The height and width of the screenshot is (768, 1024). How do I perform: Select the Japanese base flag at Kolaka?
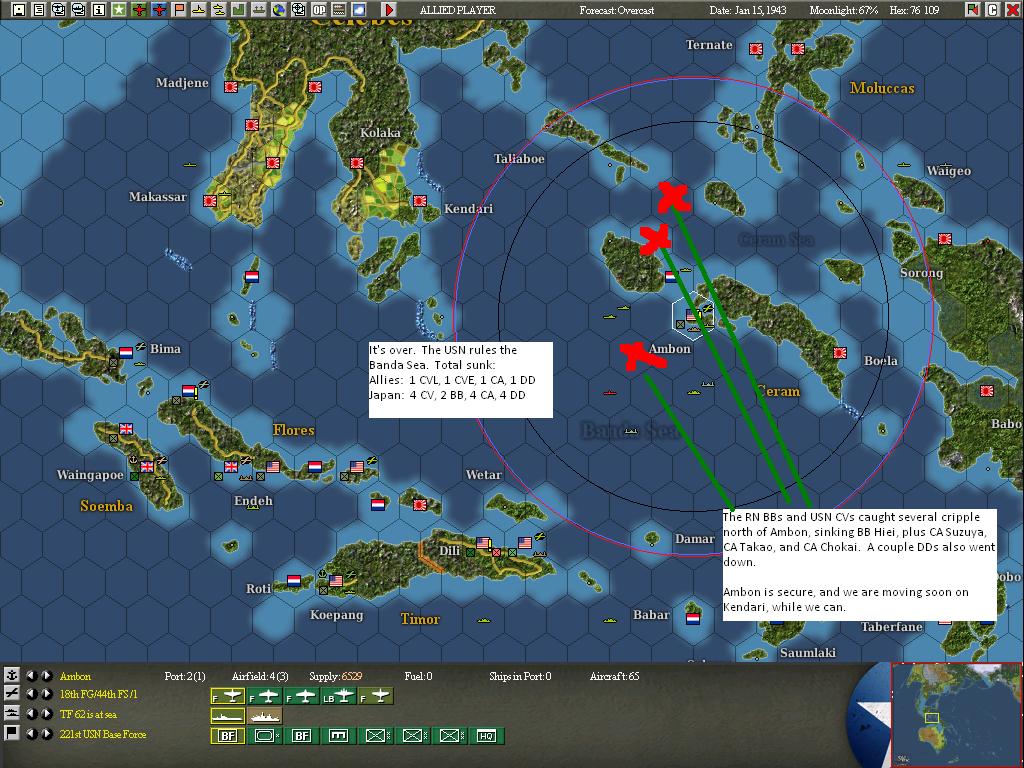click(x=357, y=163)
